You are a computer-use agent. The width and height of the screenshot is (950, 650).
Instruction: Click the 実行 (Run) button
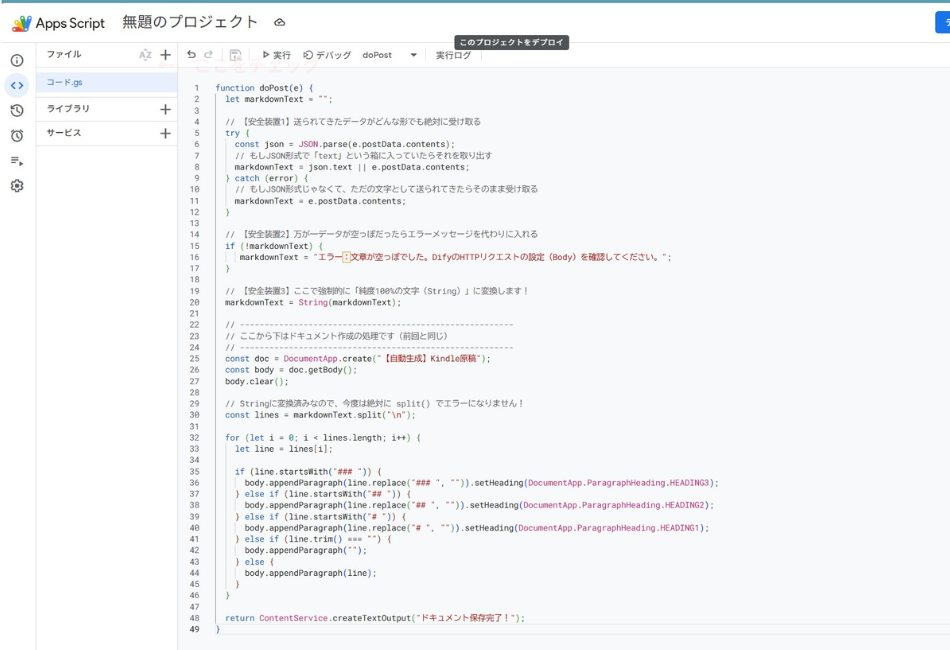(x=276, y=56)
